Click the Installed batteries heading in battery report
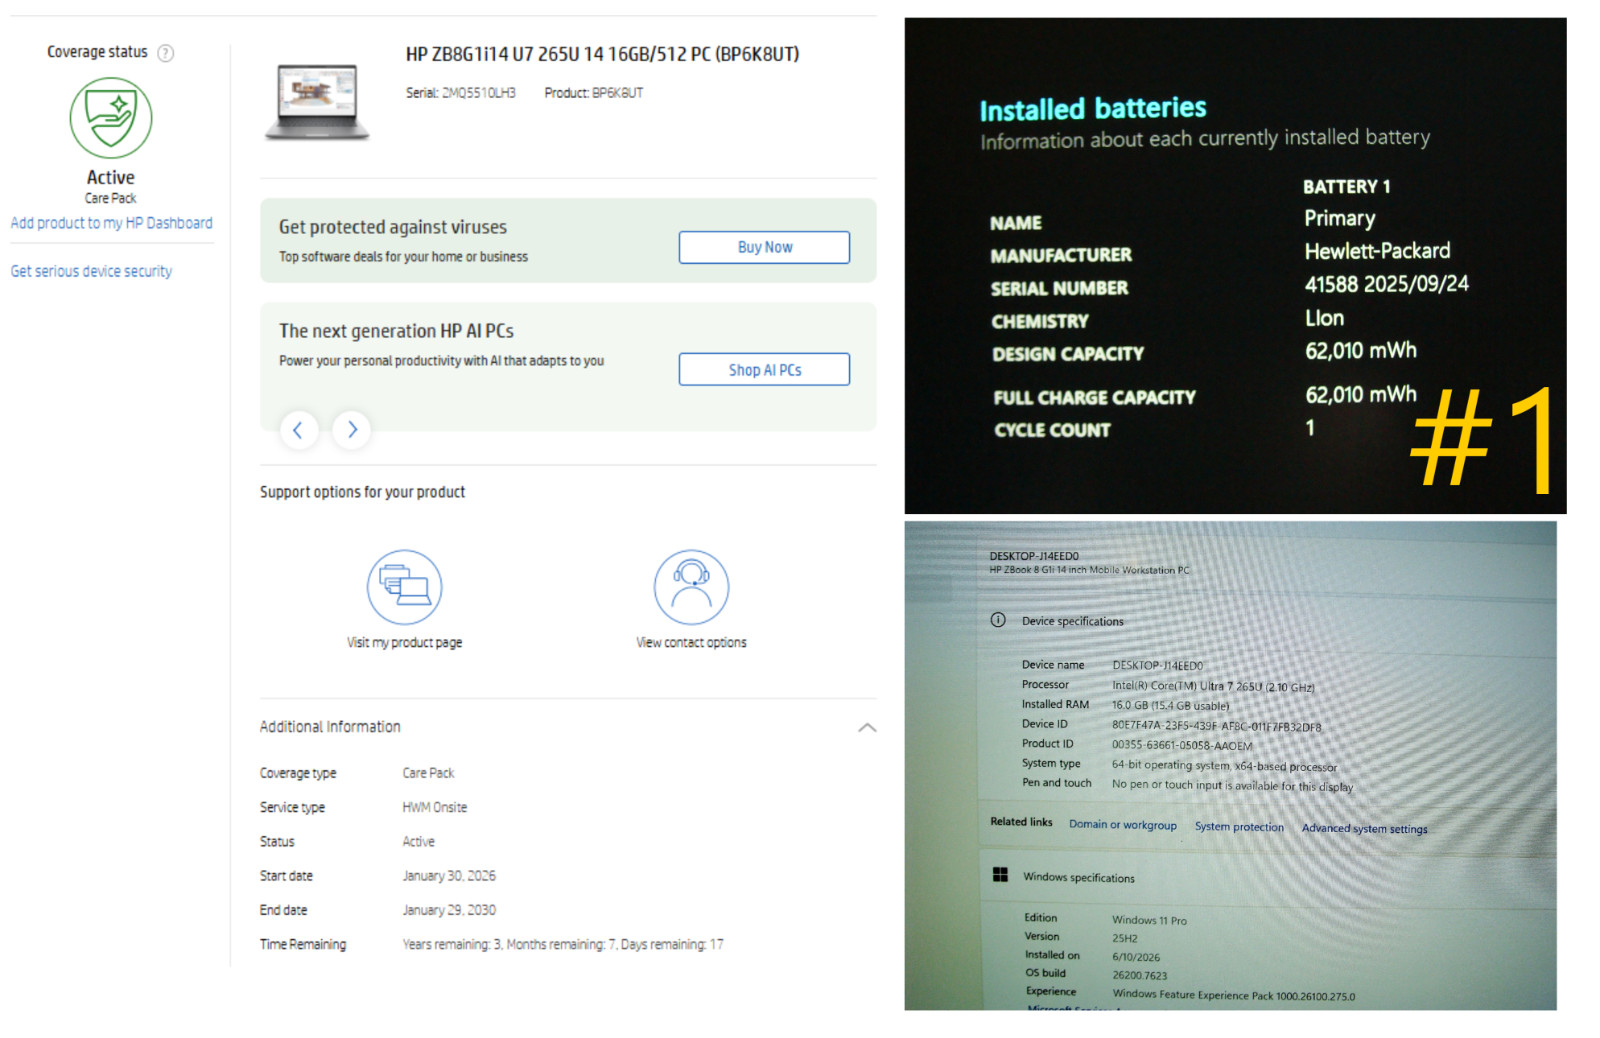Screen dimensions: 1600x1038 pos(1093,108)
